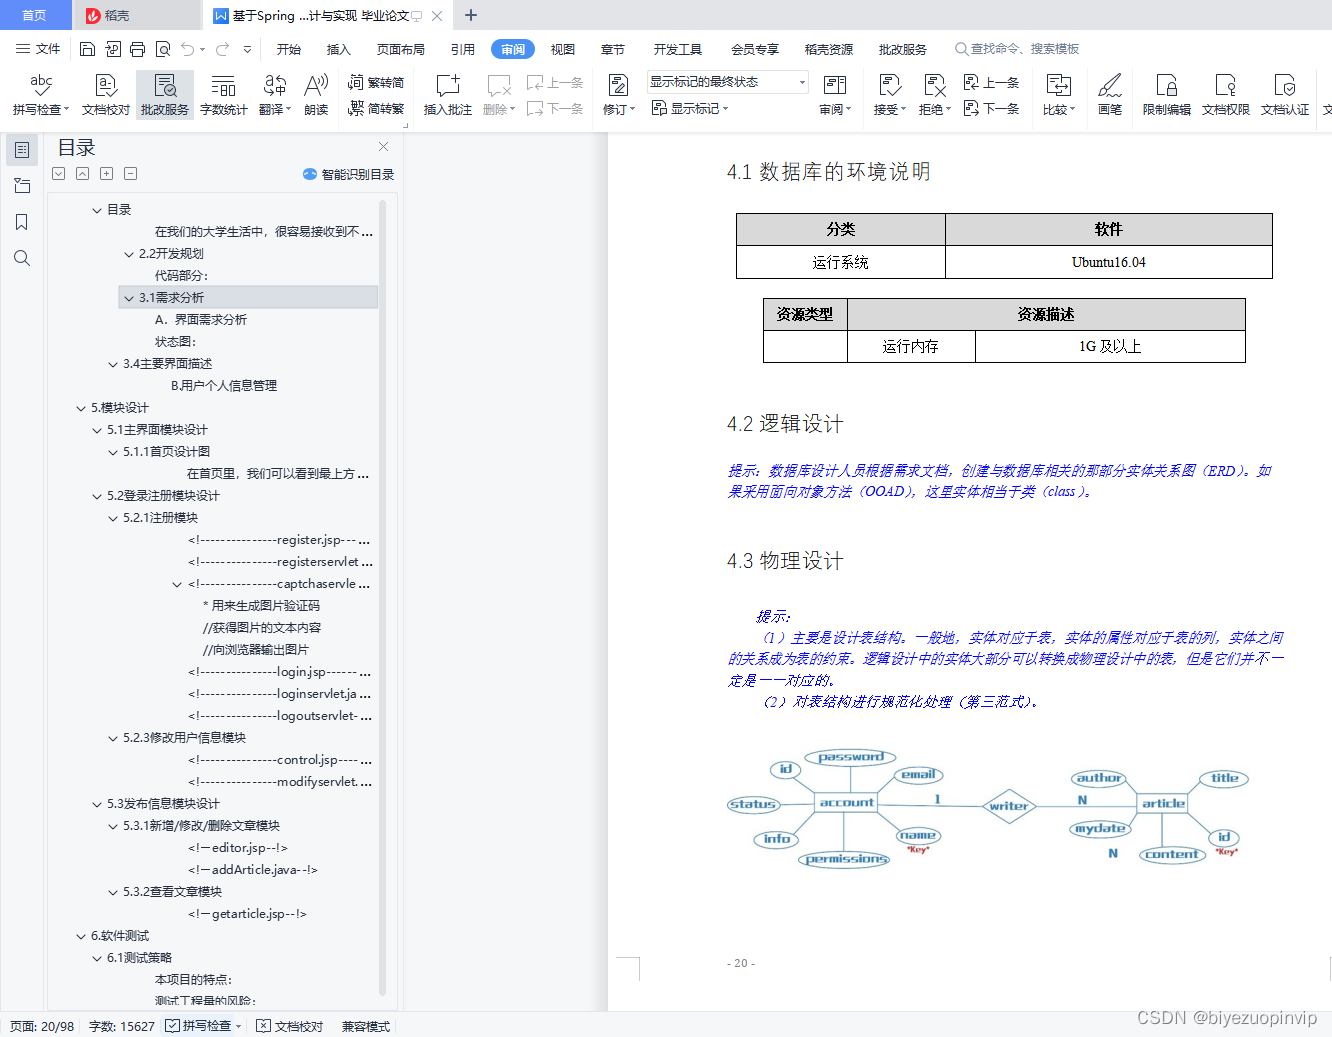
Task: Click the 字数: 15627 status entry
Action: pyautogui.click(x=122, y=1026)
